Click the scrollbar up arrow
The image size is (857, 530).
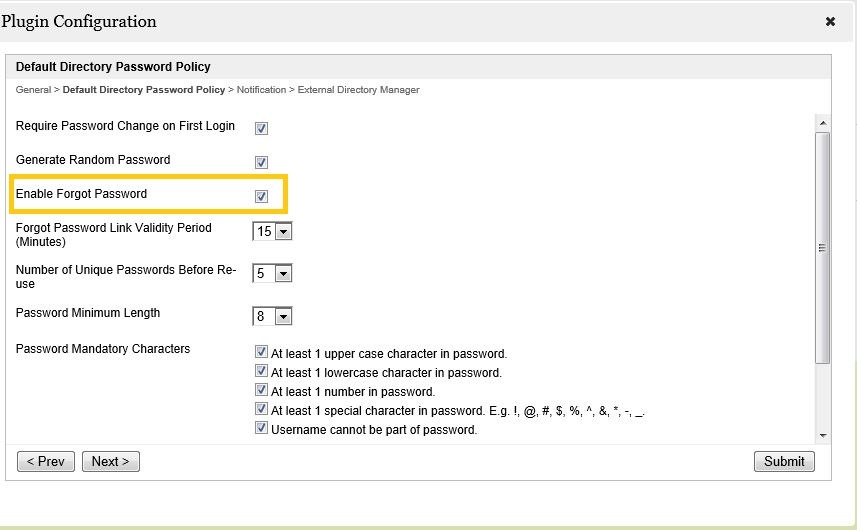click(823, 124)
